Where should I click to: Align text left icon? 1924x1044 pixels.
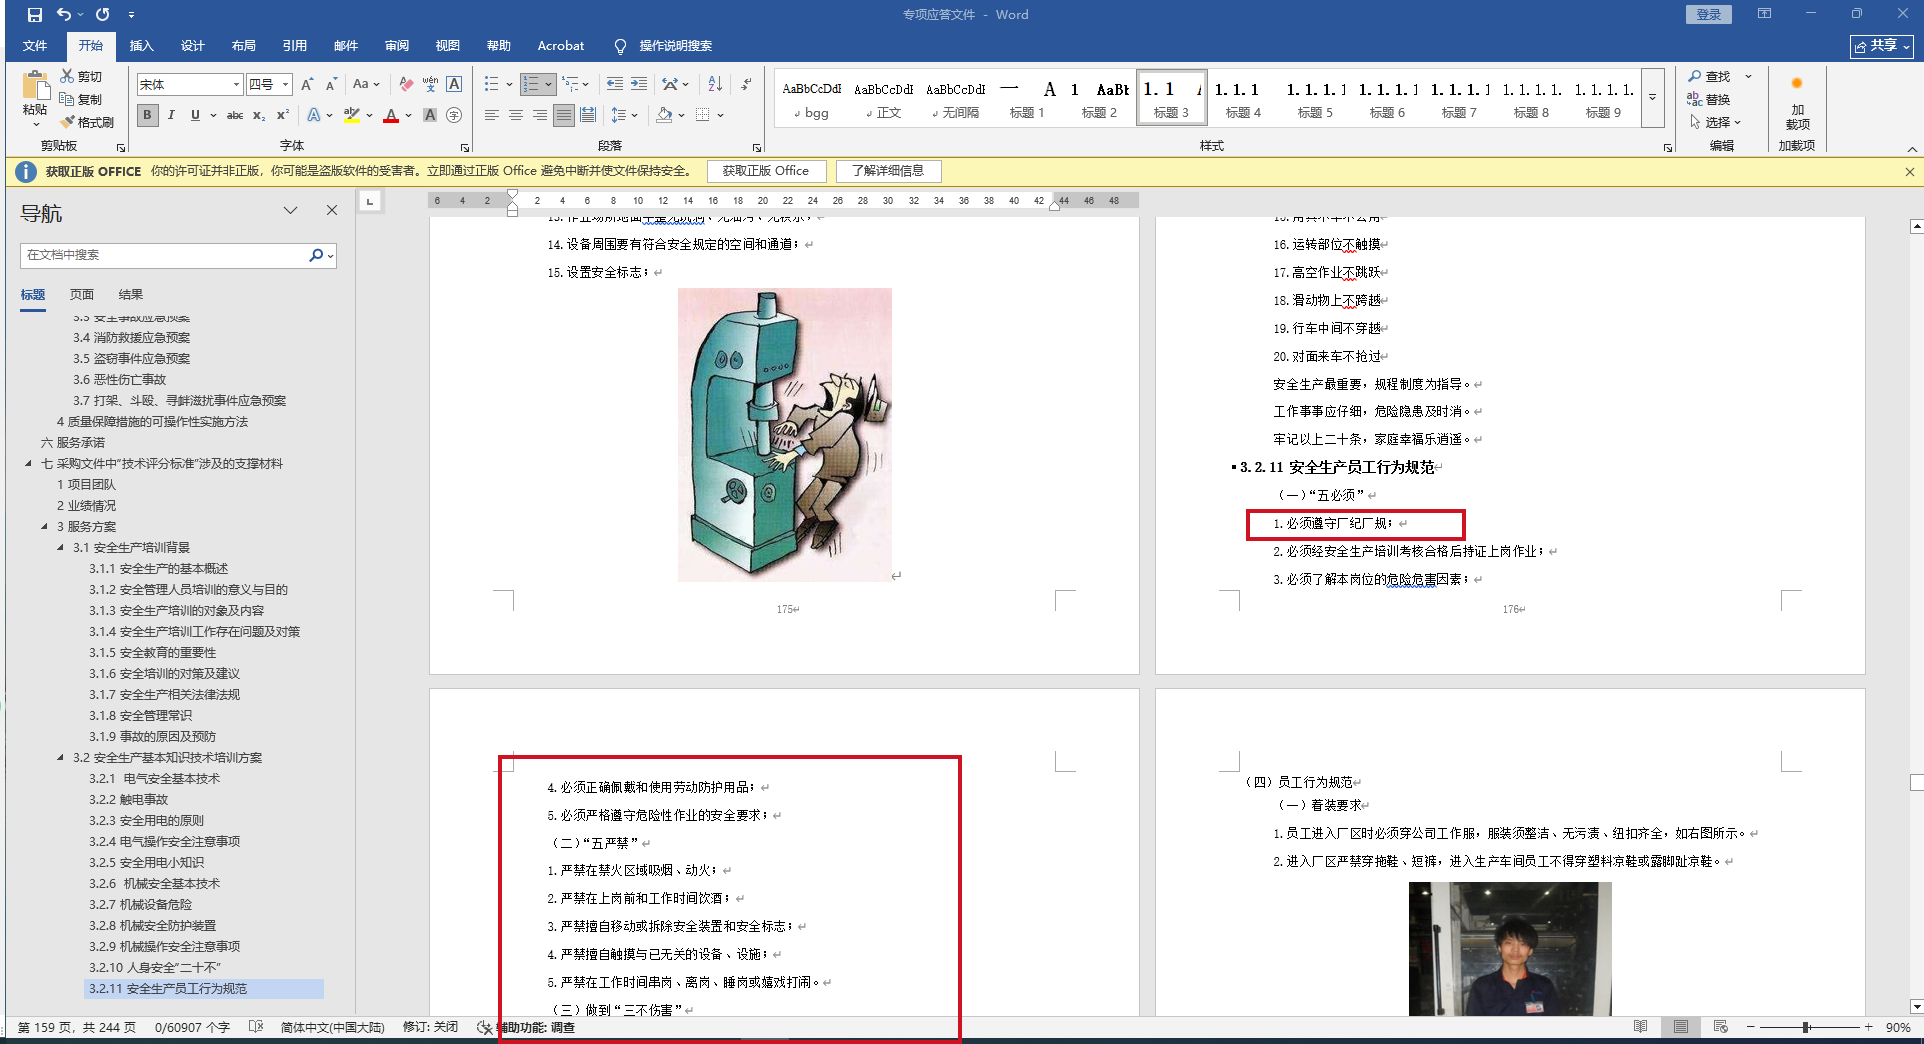[492, 115]
